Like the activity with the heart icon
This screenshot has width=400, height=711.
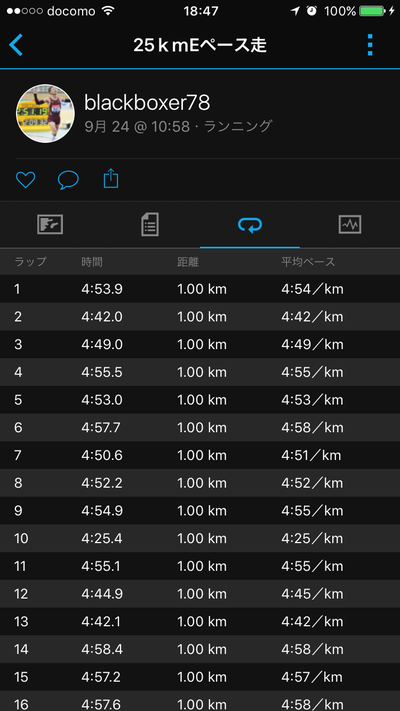[x=25, y=180]
